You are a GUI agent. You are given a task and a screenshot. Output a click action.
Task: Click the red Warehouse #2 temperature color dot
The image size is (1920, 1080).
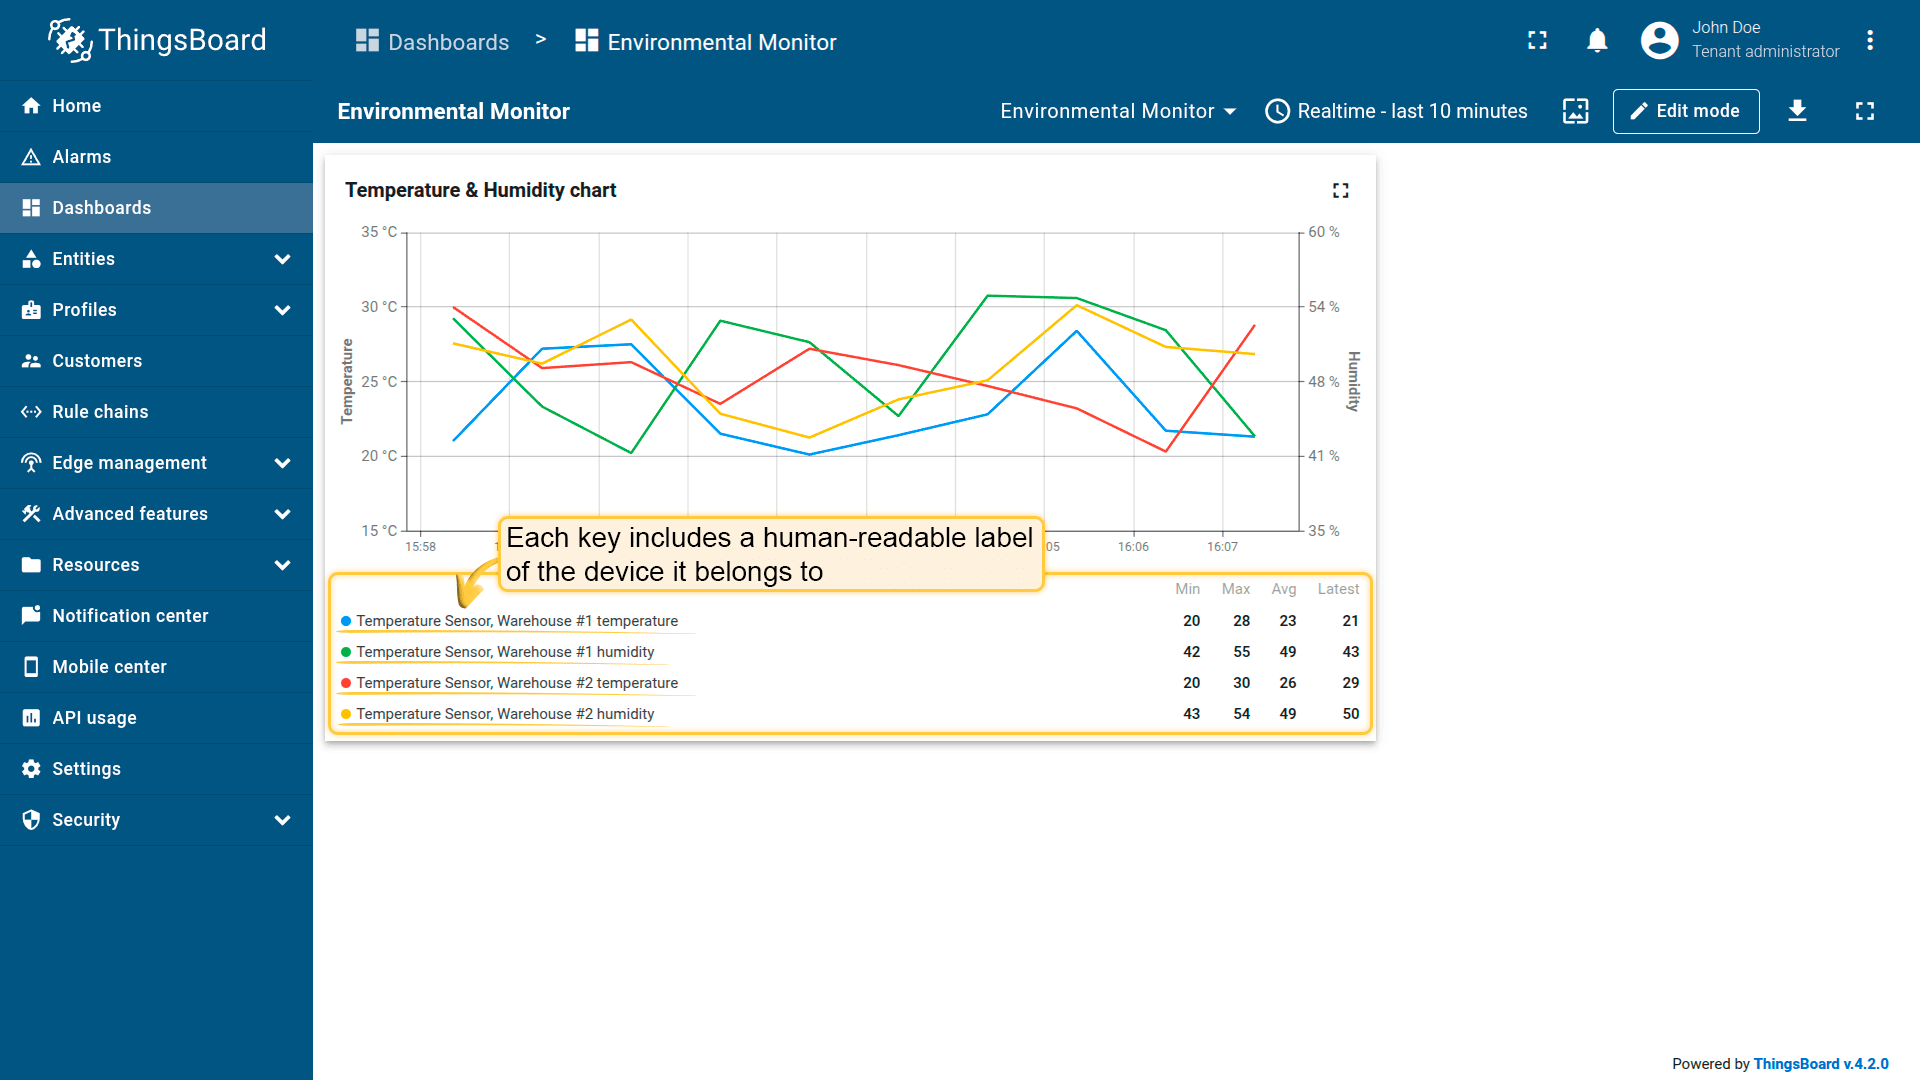(x=346, y=683)
